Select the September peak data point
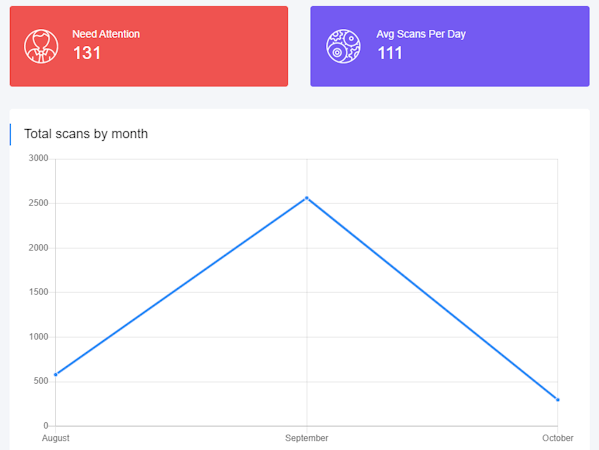 point(307,198)
